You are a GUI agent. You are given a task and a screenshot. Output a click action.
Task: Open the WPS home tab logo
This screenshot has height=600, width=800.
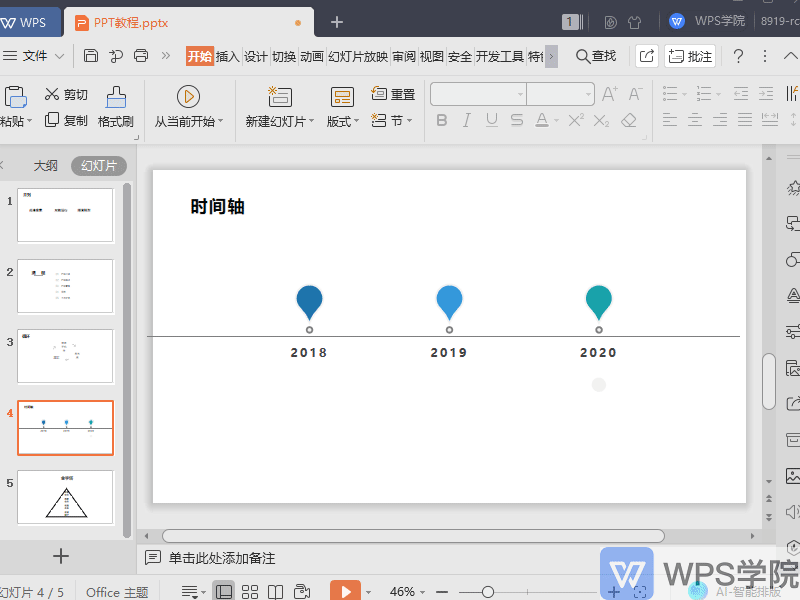pyautogui.click(x=24, y=22)
